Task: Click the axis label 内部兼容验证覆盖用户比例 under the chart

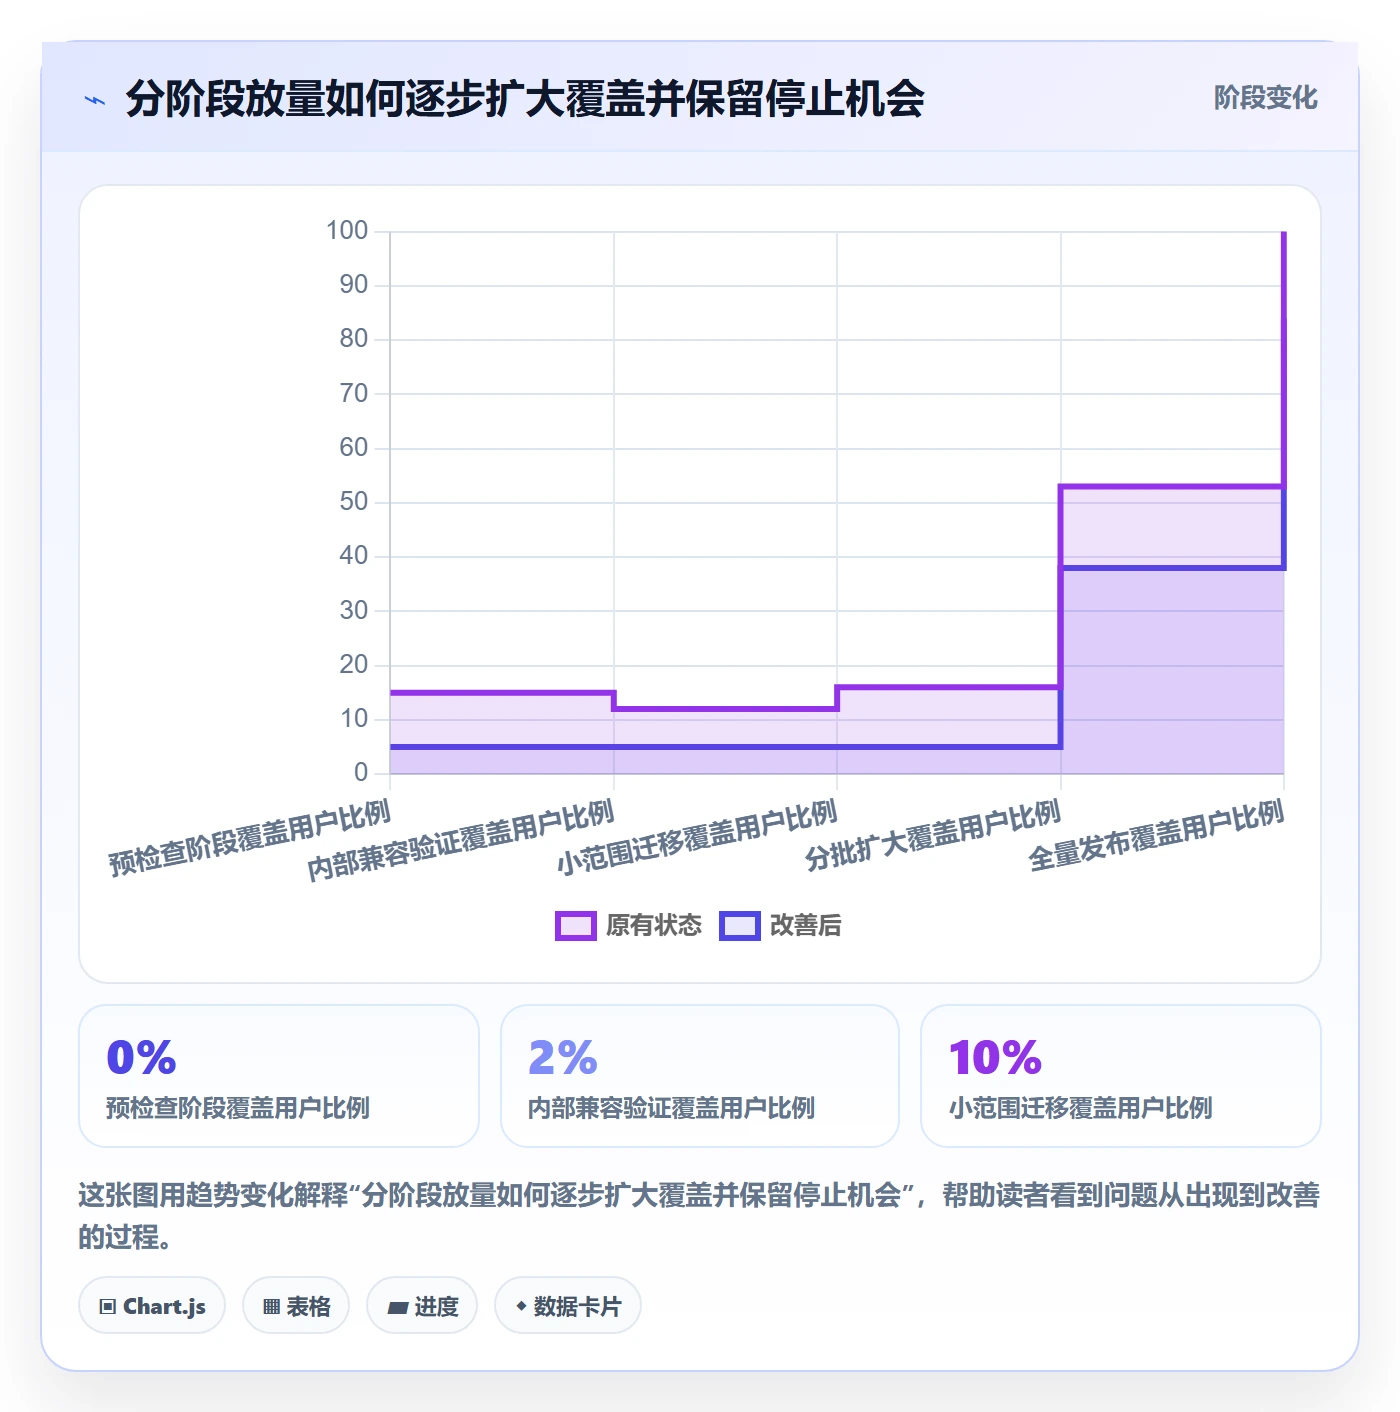Action: (x=461, y=841)
